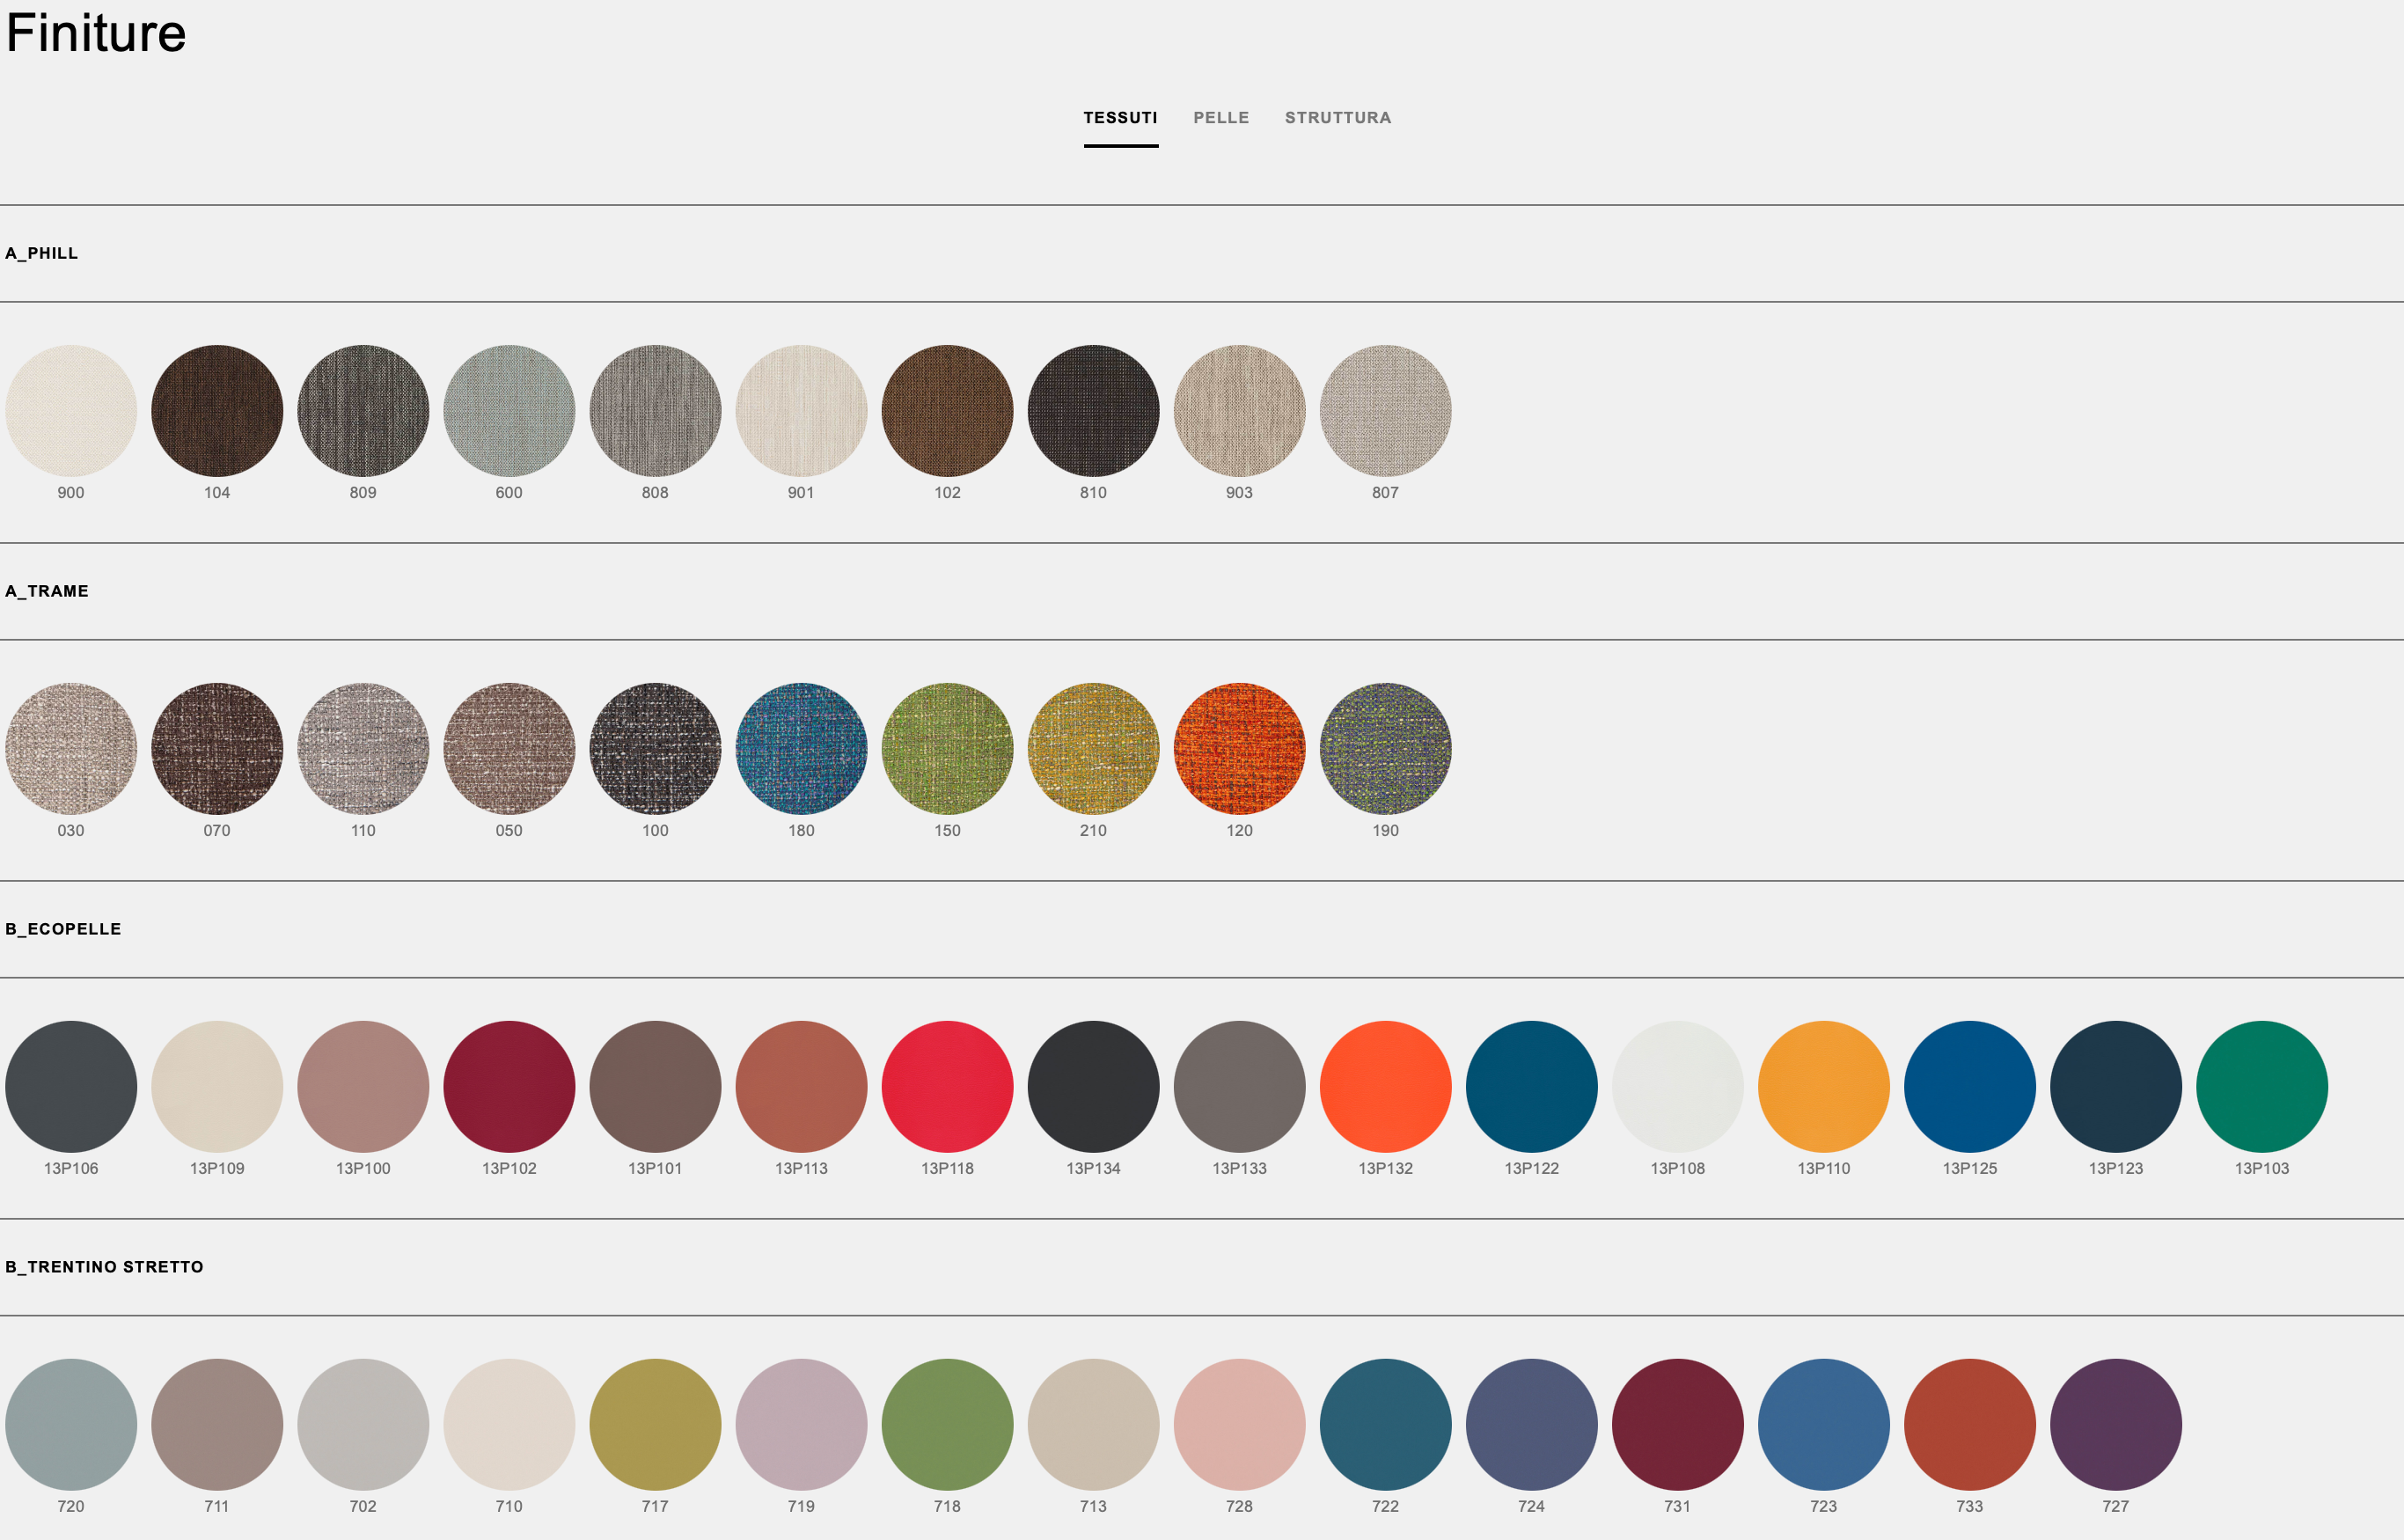Screen dimensions: 2404x1540
Task: Pick Trentino Stretto swatch 728 pink
Action: pos(1239,1425)
